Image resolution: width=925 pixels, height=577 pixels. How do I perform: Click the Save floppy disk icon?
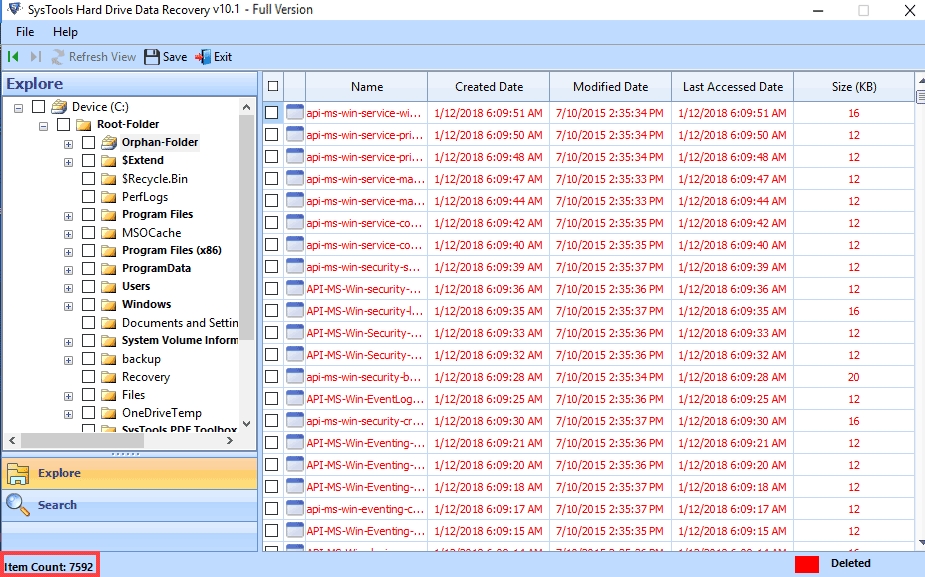(152, 57)
